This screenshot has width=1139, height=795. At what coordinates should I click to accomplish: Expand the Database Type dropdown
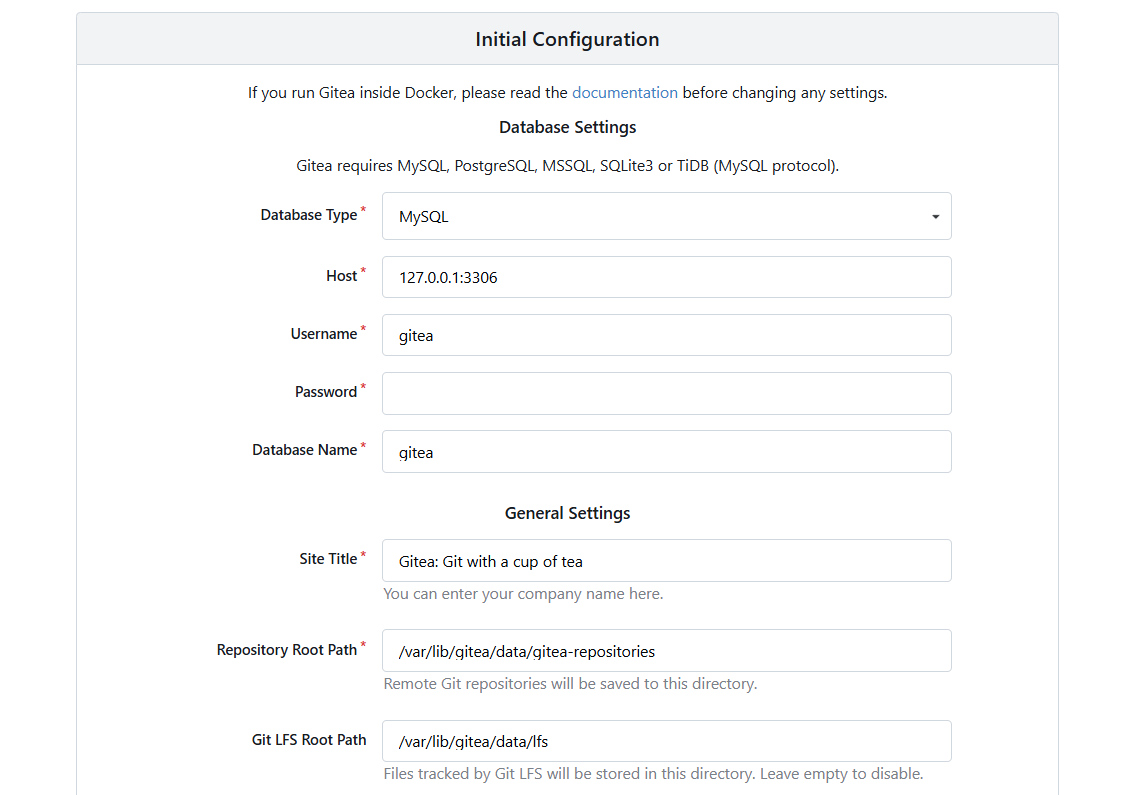tap(666, 216)
